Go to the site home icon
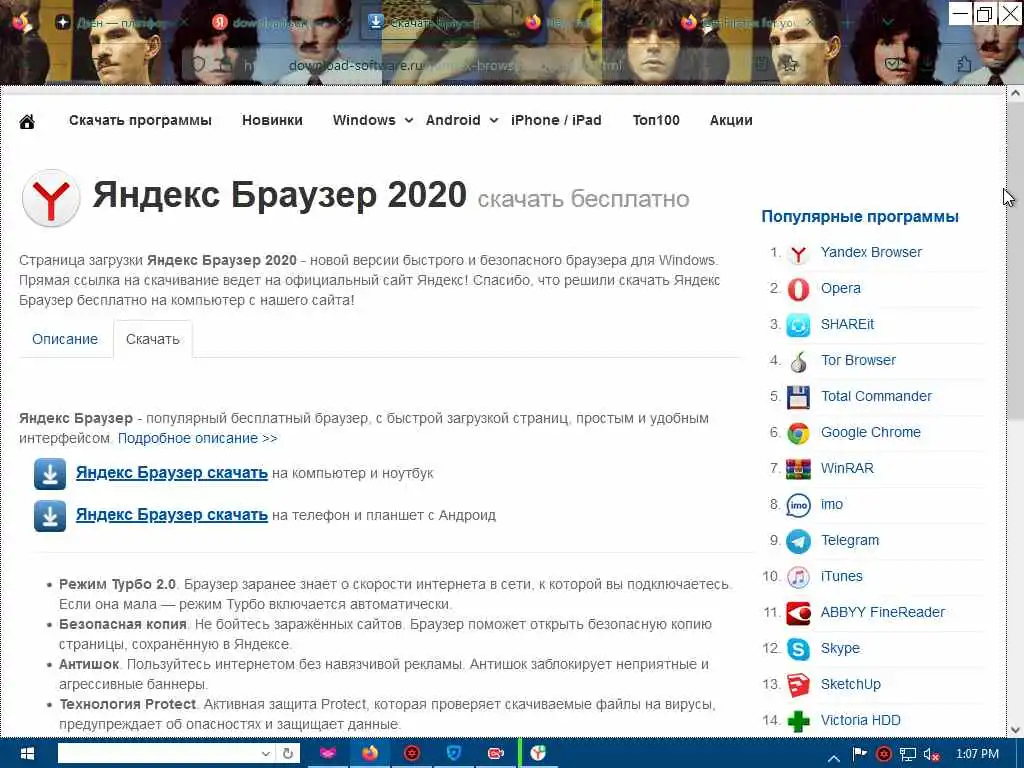The width and height of the screenshot is (1024, 768). pyautogui.click(x=27, y=121)
